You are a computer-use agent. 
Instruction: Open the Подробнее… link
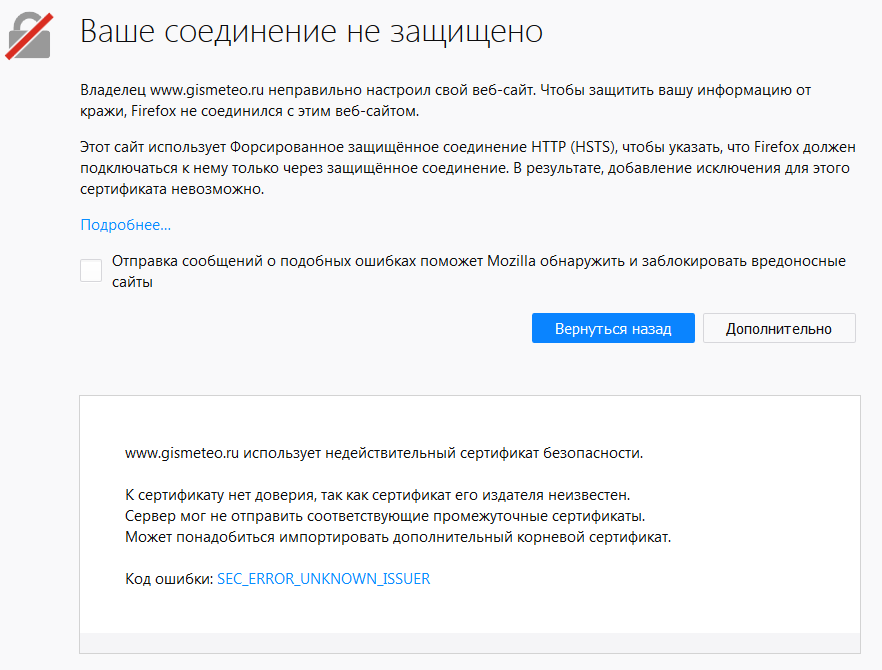pyautogui.click(x=125, y=225)
